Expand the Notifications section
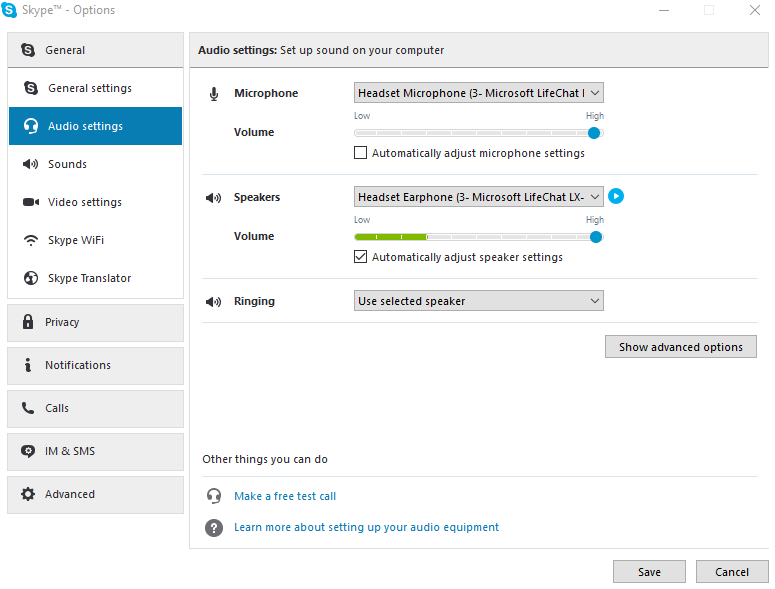This screenshot has width=775, height=589. (x=95, y=366)
